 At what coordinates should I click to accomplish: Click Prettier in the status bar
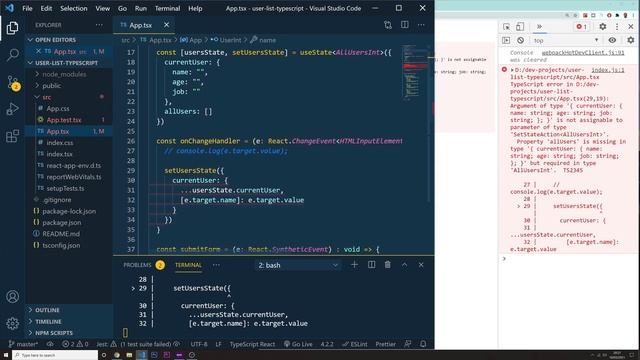pyautogui.click(x=385, y=344)
